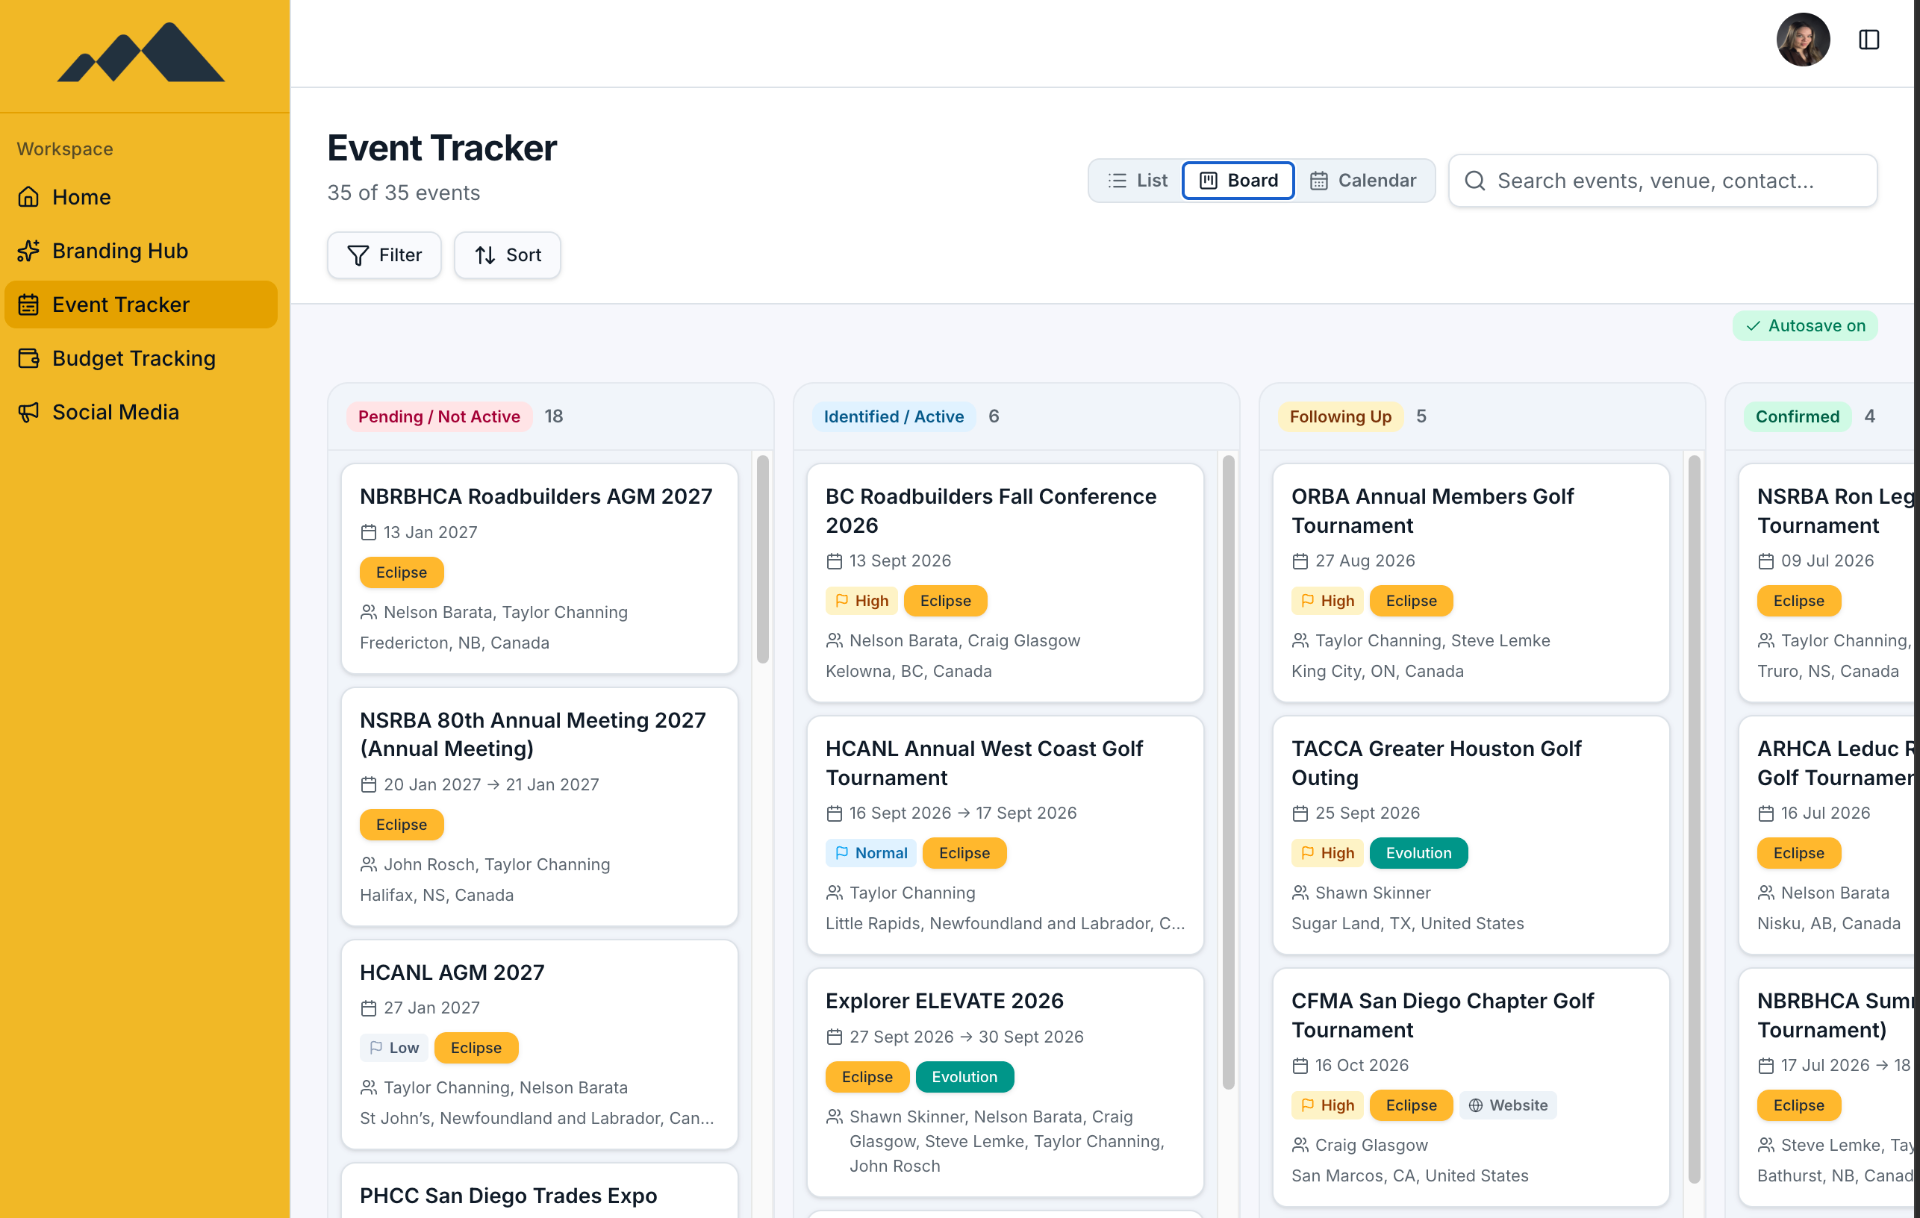Open the Social Media section
The height and width of the screenshot is (1218, 1920).
point(141,412)
